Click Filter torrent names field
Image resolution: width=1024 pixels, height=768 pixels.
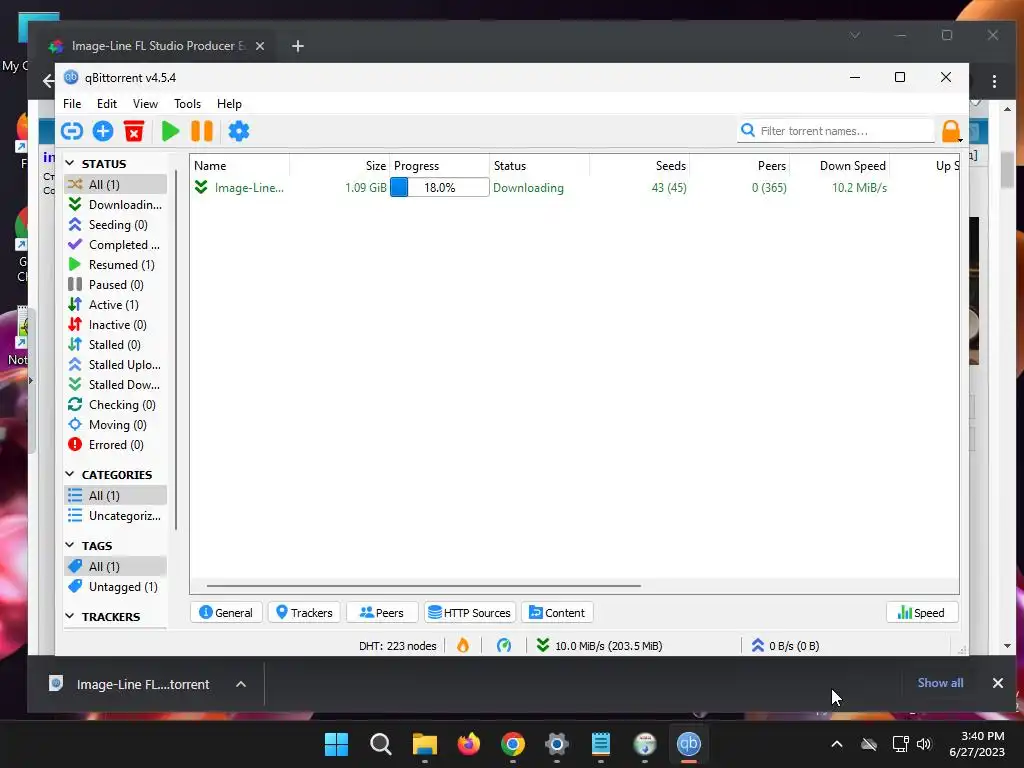click(x=836, y=131)
